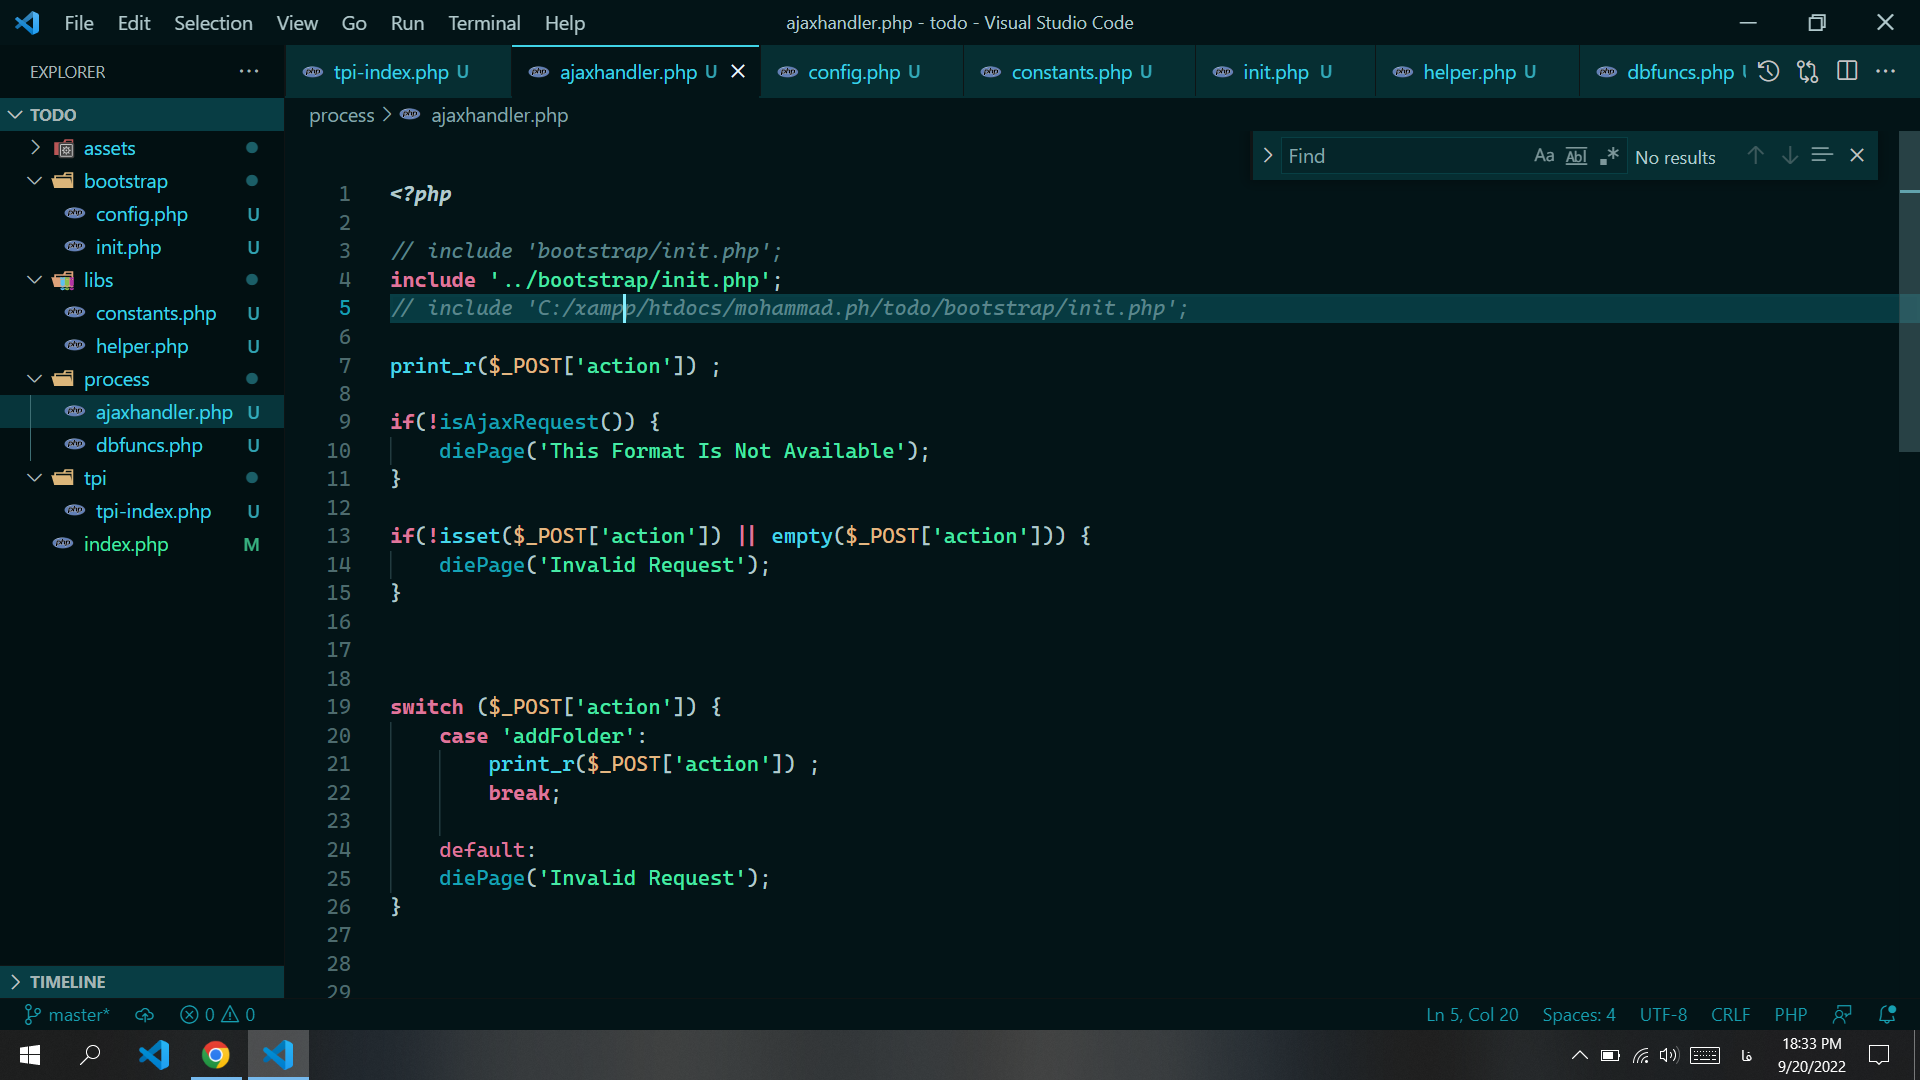Screen dimensions: 1920x1080
Task: Collapse the libs folder
Action: [x=142, y=280]
